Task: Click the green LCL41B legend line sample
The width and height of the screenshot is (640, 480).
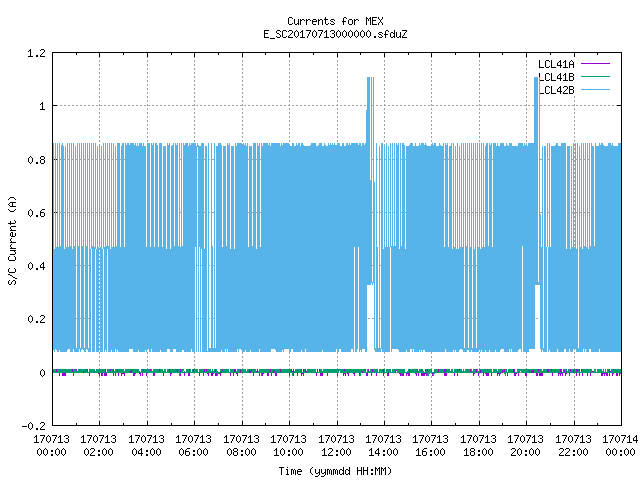Action: click(595, 77)
